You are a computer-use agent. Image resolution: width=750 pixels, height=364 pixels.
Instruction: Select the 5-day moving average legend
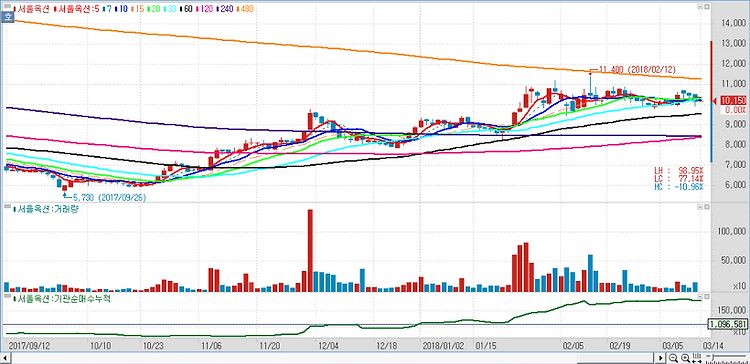[77, 9]
